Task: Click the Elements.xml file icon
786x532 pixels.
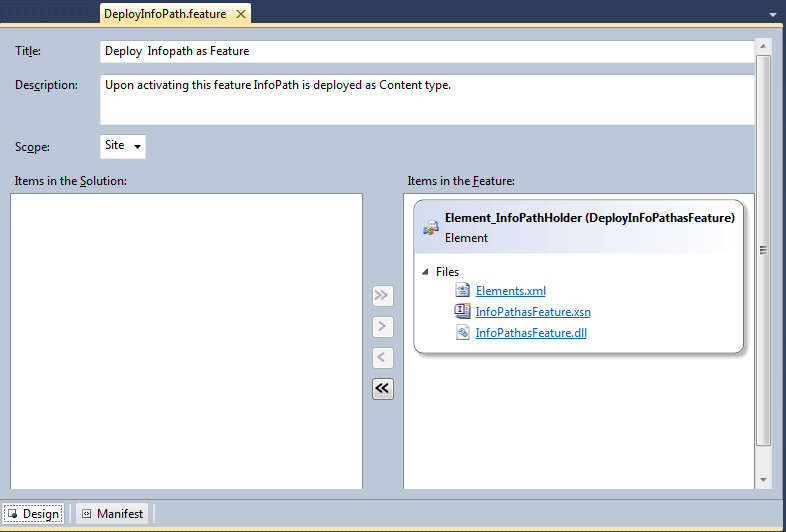Action: point(462,290)
